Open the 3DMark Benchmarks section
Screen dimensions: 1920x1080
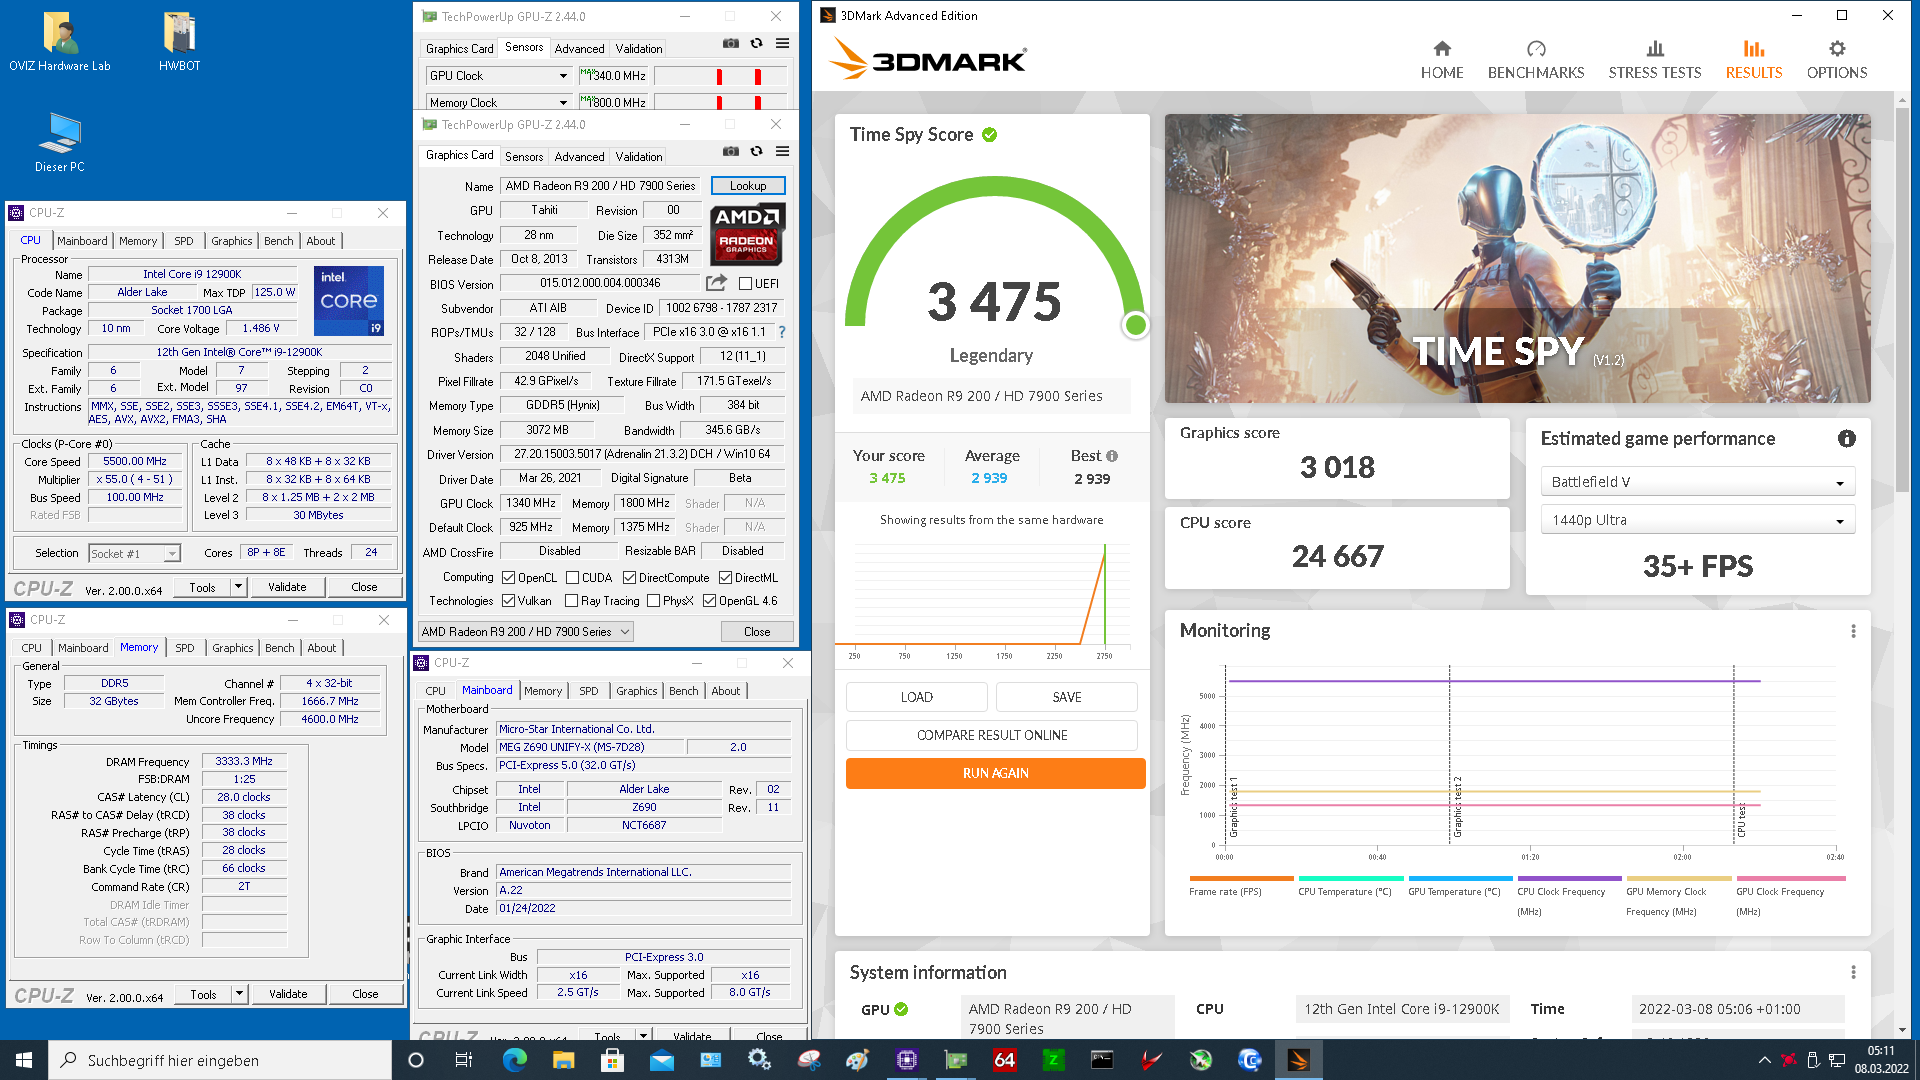tap(1536, 60)
